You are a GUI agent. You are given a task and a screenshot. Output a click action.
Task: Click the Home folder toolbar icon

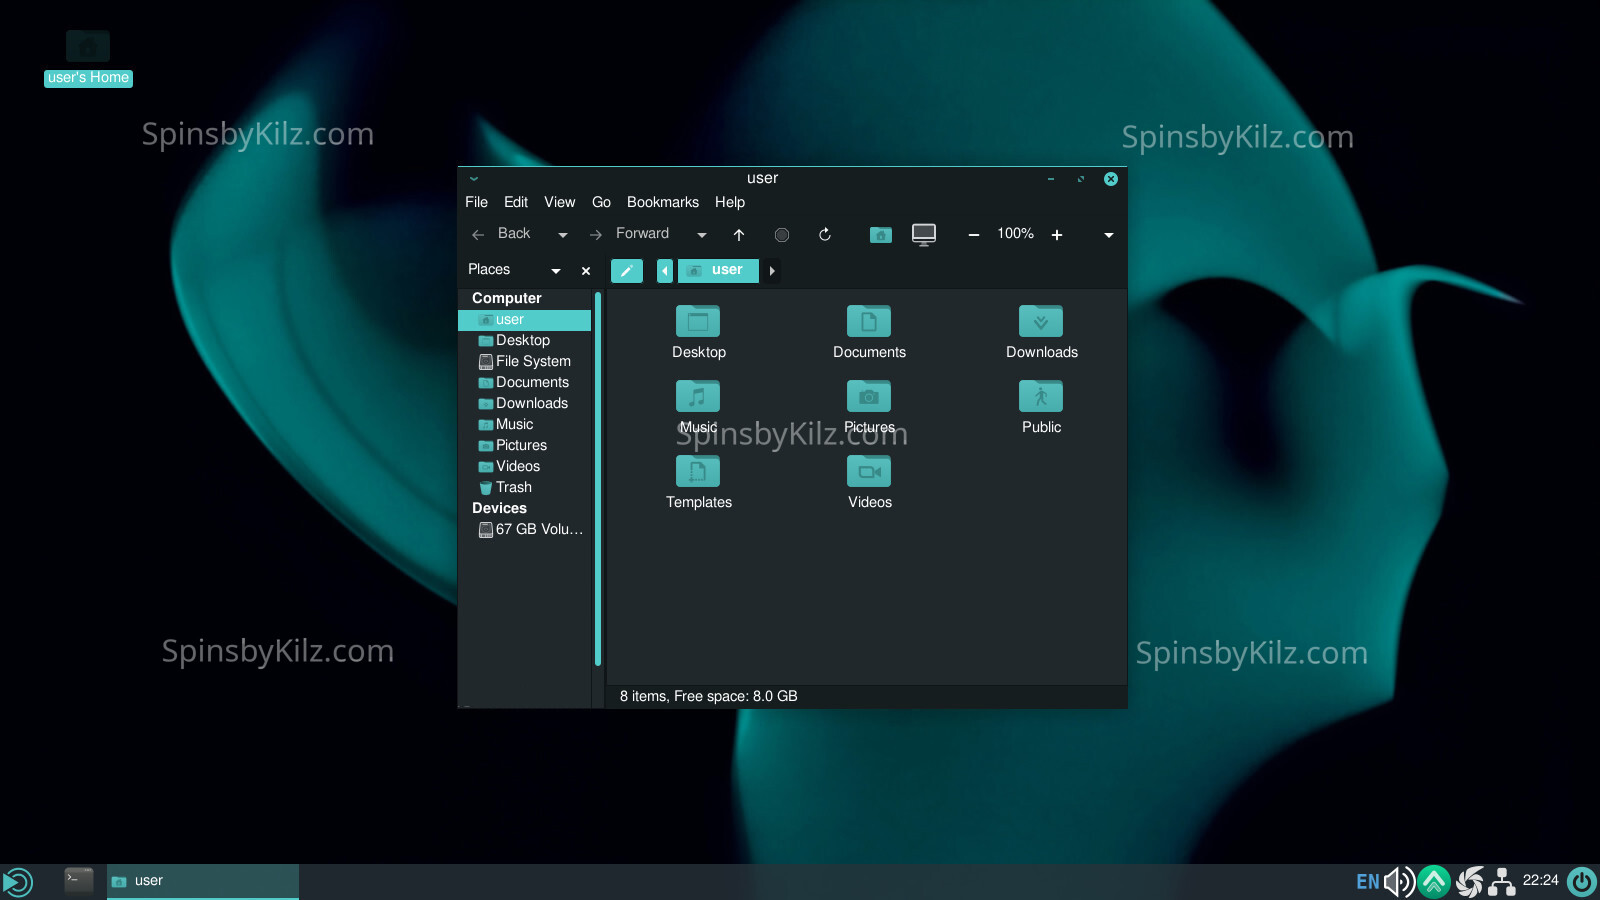(x=880, y=235)
